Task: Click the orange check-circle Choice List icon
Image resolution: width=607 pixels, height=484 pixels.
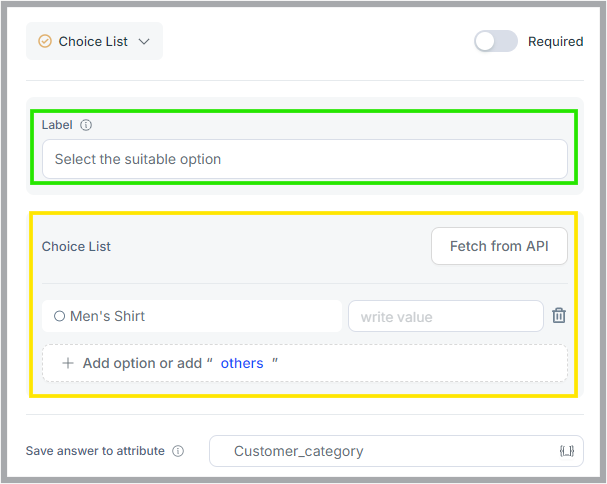Action: [45, 41]
